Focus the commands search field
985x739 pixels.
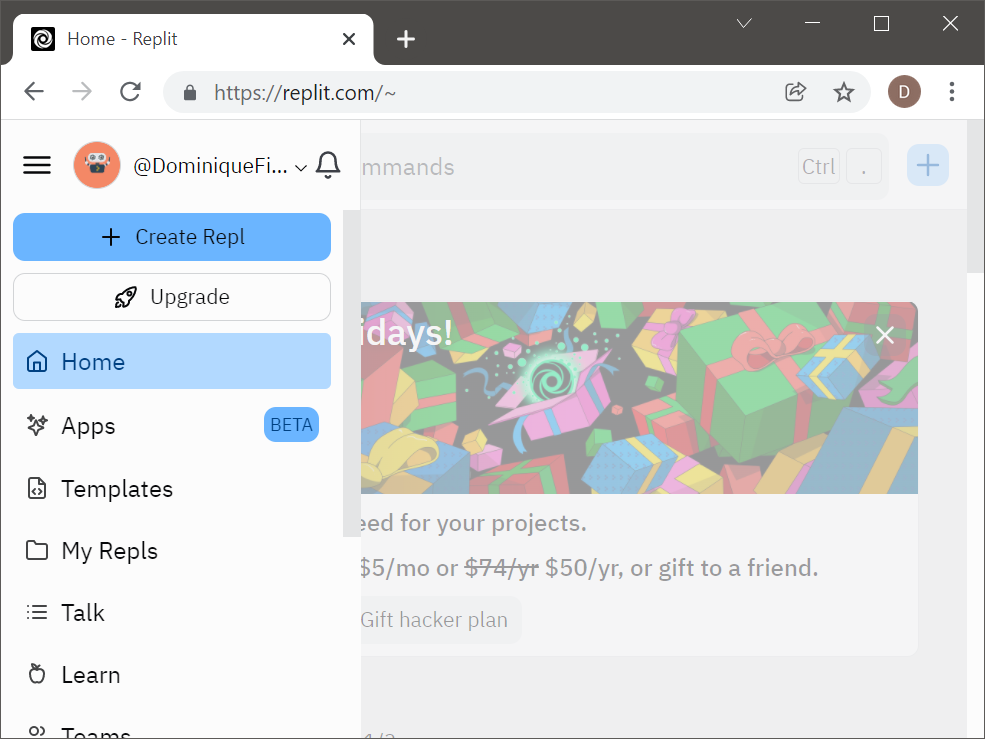tap(622, 167)
